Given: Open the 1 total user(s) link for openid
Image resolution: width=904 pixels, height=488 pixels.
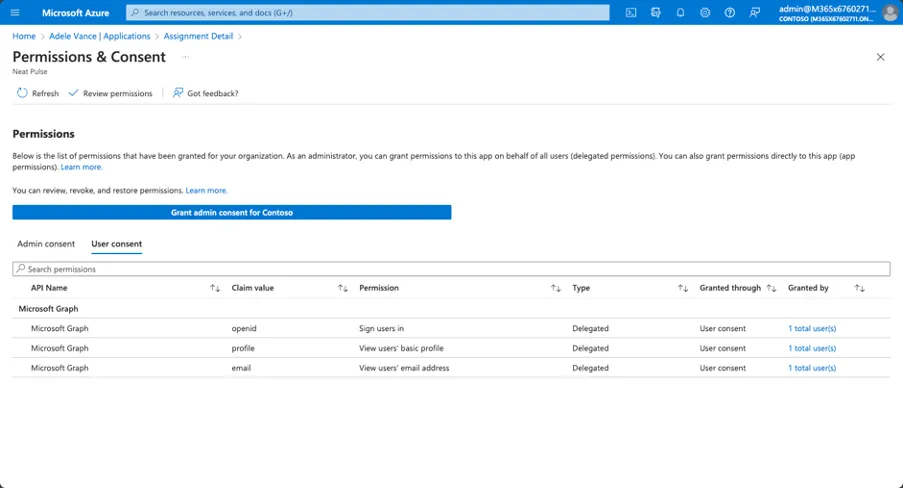Looking at the screenshot, I should point(812,328).
